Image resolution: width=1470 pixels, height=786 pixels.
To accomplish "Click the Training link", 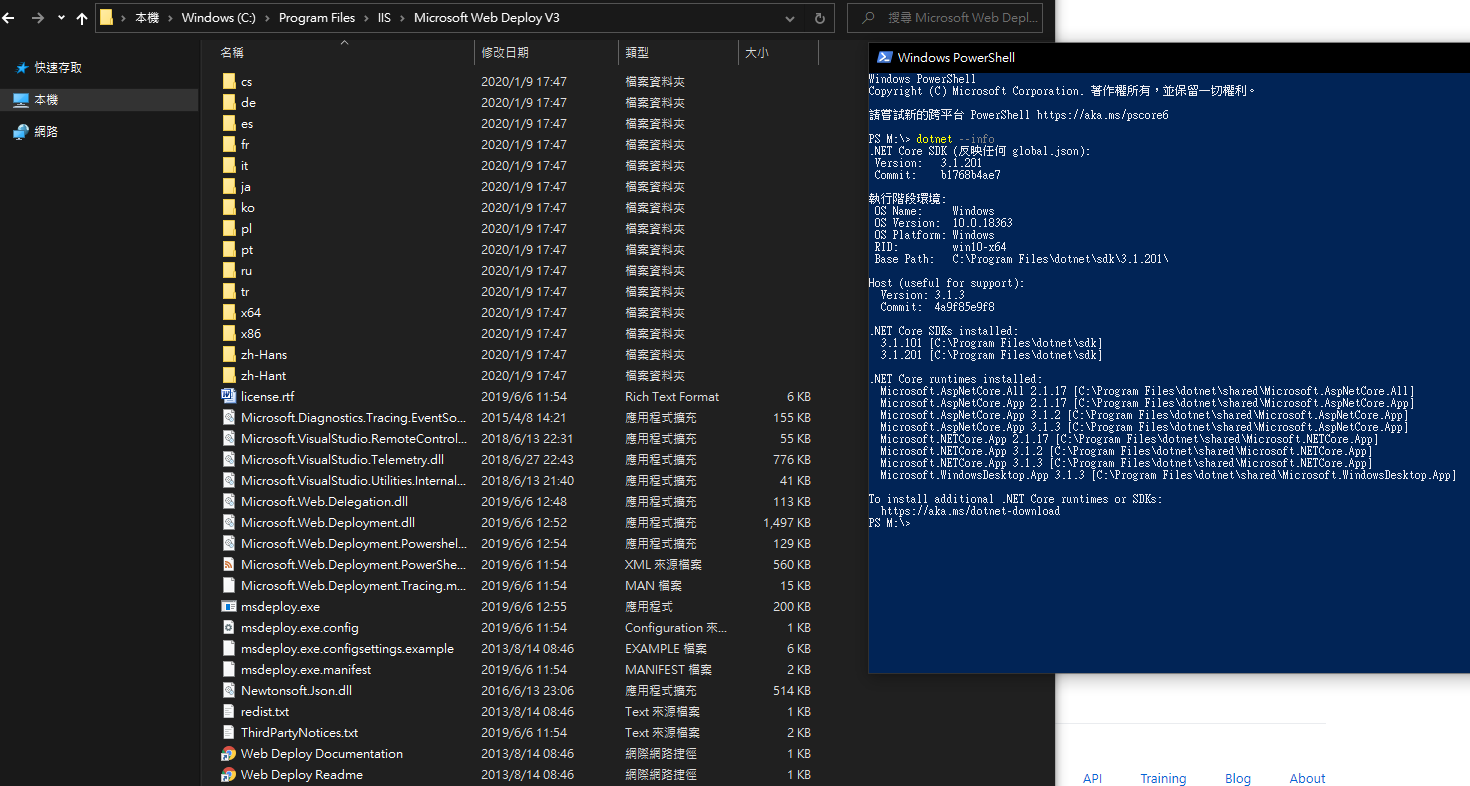I will pos(1163,778).
